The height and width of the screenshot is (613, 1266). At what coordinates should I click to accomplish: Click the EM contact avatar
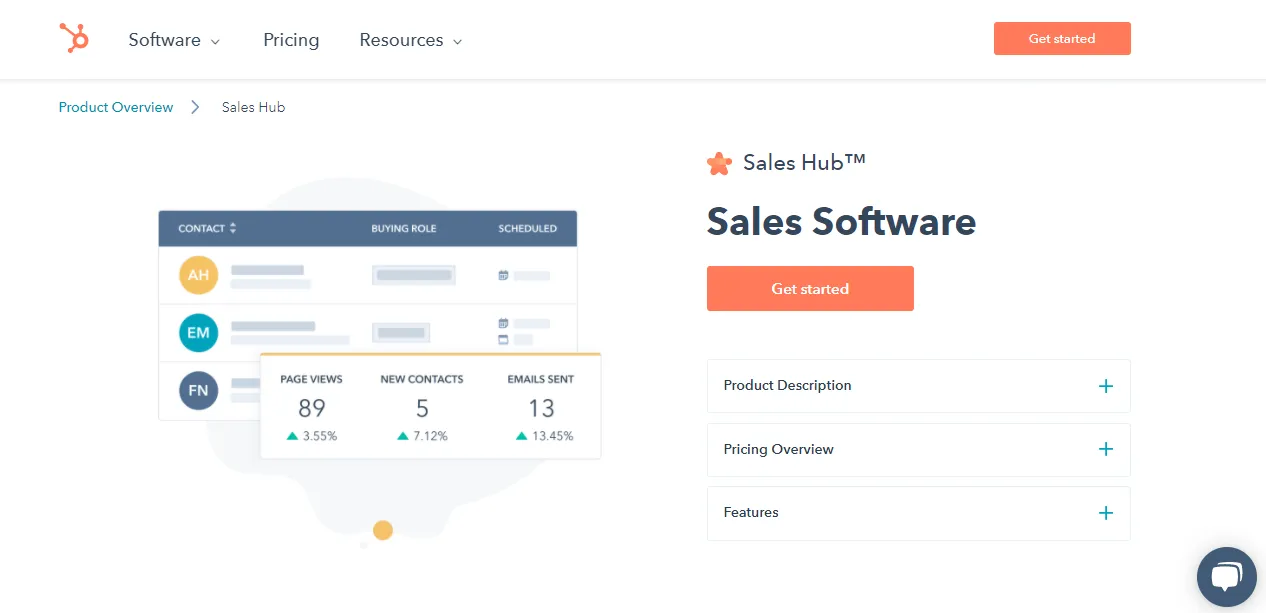tap(198, 333)
